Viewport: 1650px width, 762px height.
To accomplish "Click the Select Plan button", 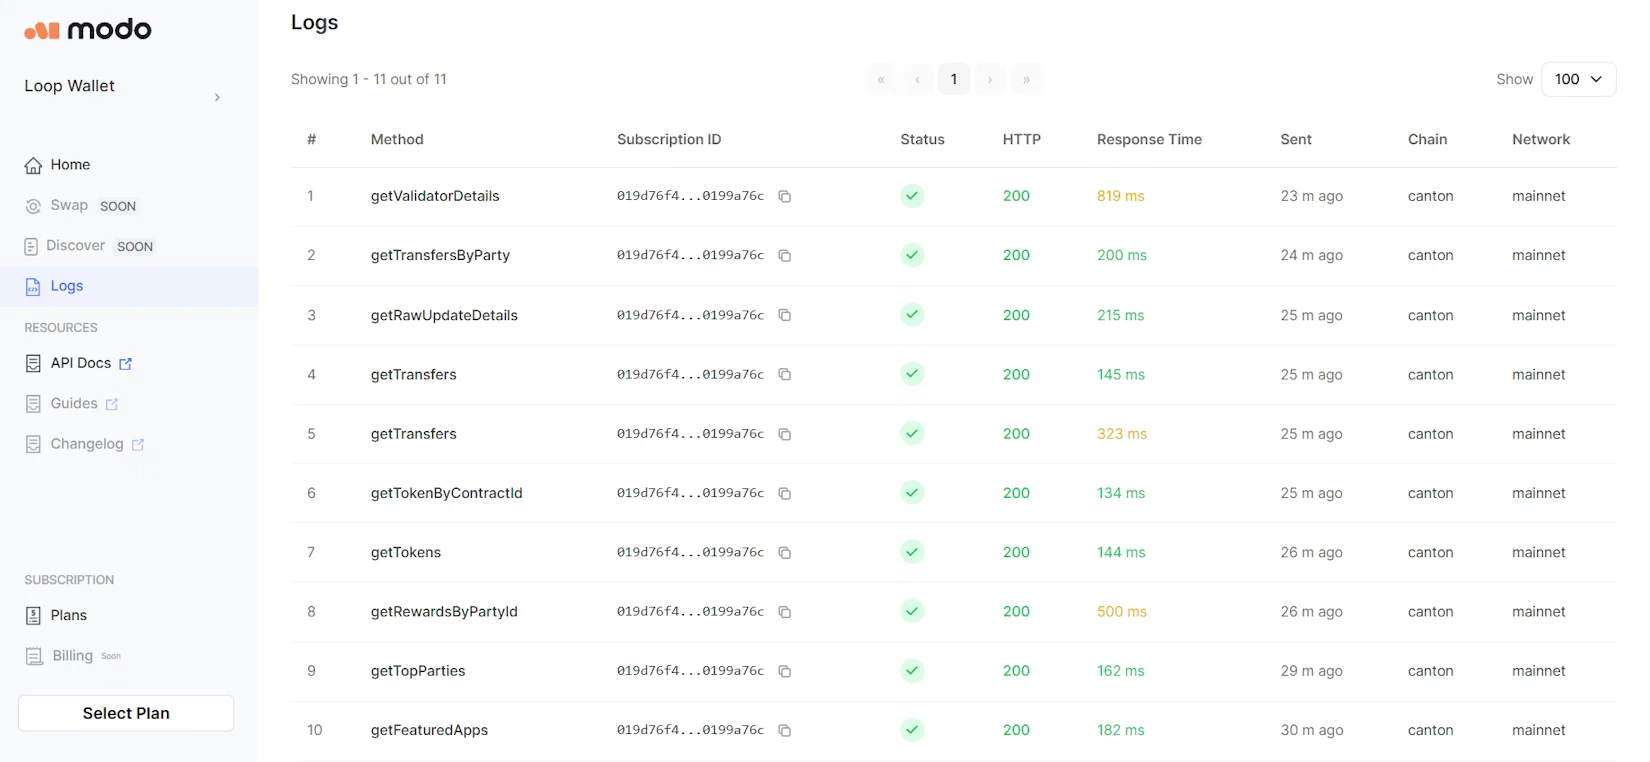I will [x=126, y=713].
